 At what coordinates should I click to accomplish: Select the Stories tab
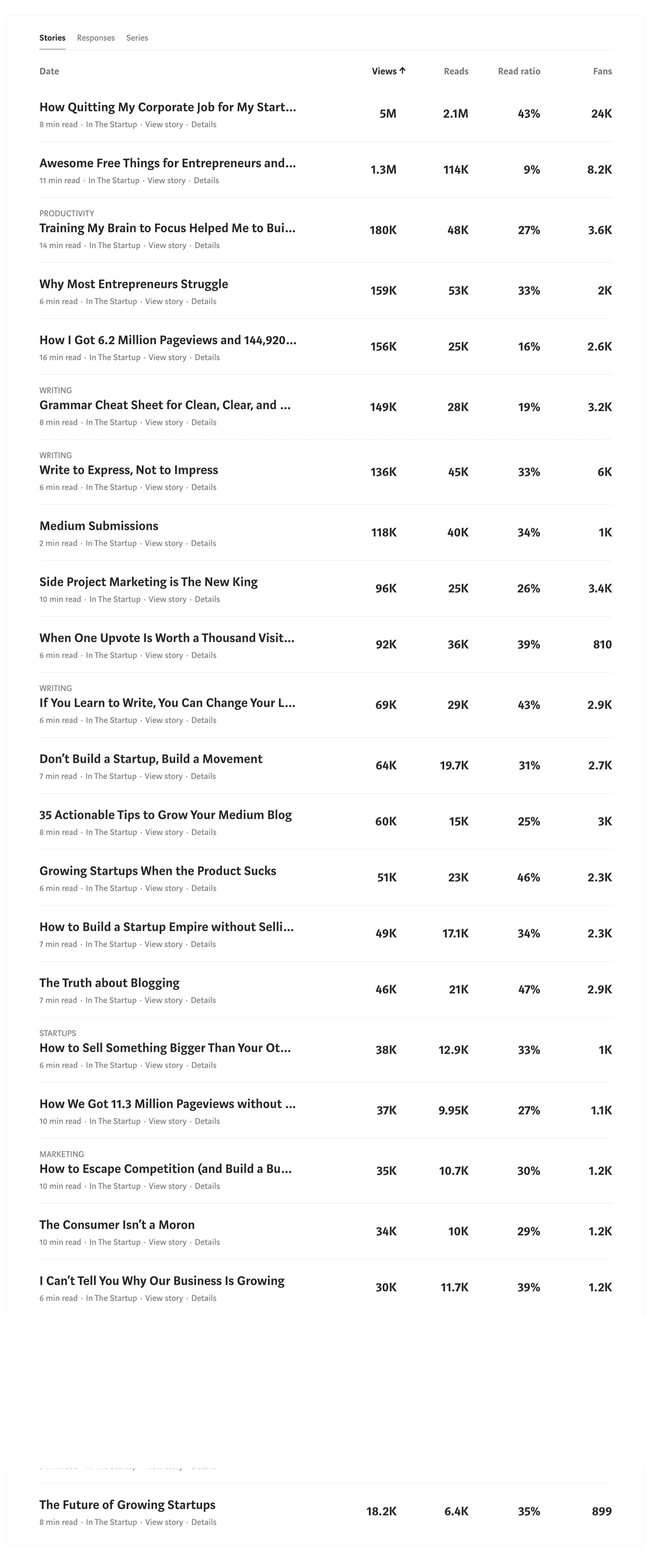(52, 38)
